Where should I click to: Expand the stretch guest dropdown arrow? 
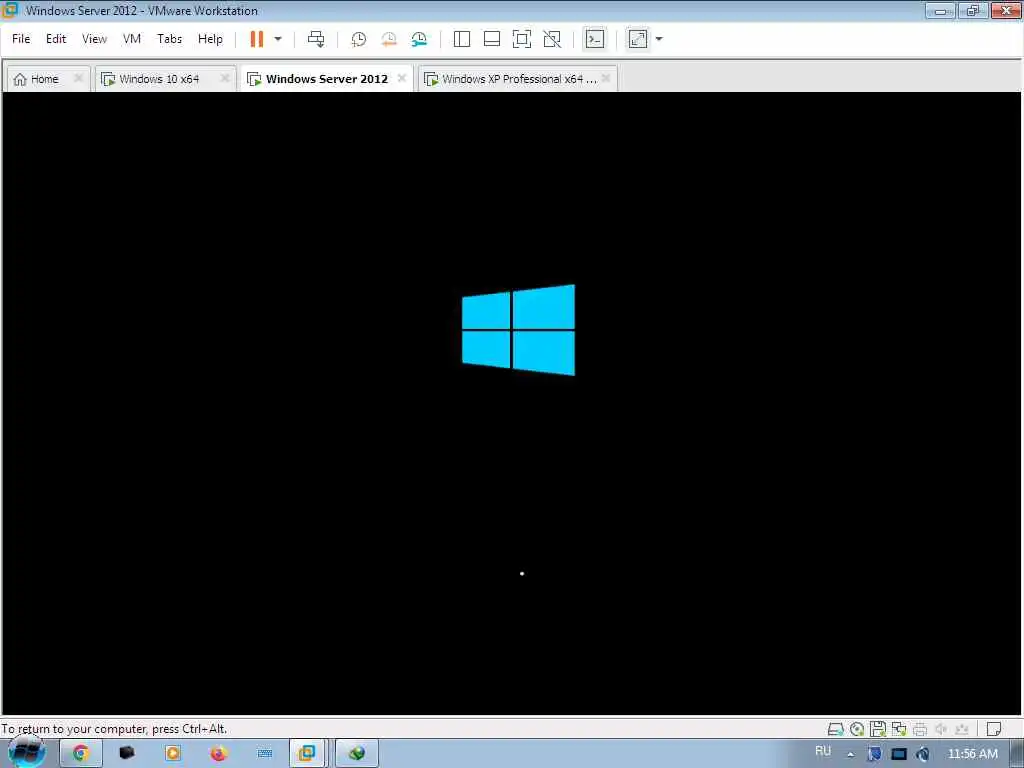click(659, 39)
